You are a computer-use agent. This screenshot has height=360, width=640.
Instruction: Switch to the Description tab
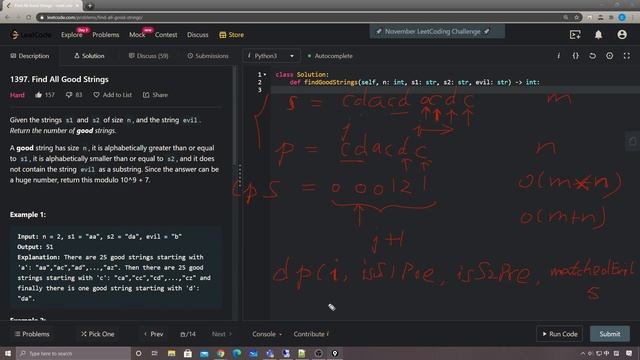pyautogui.click(x=30, y=56)
